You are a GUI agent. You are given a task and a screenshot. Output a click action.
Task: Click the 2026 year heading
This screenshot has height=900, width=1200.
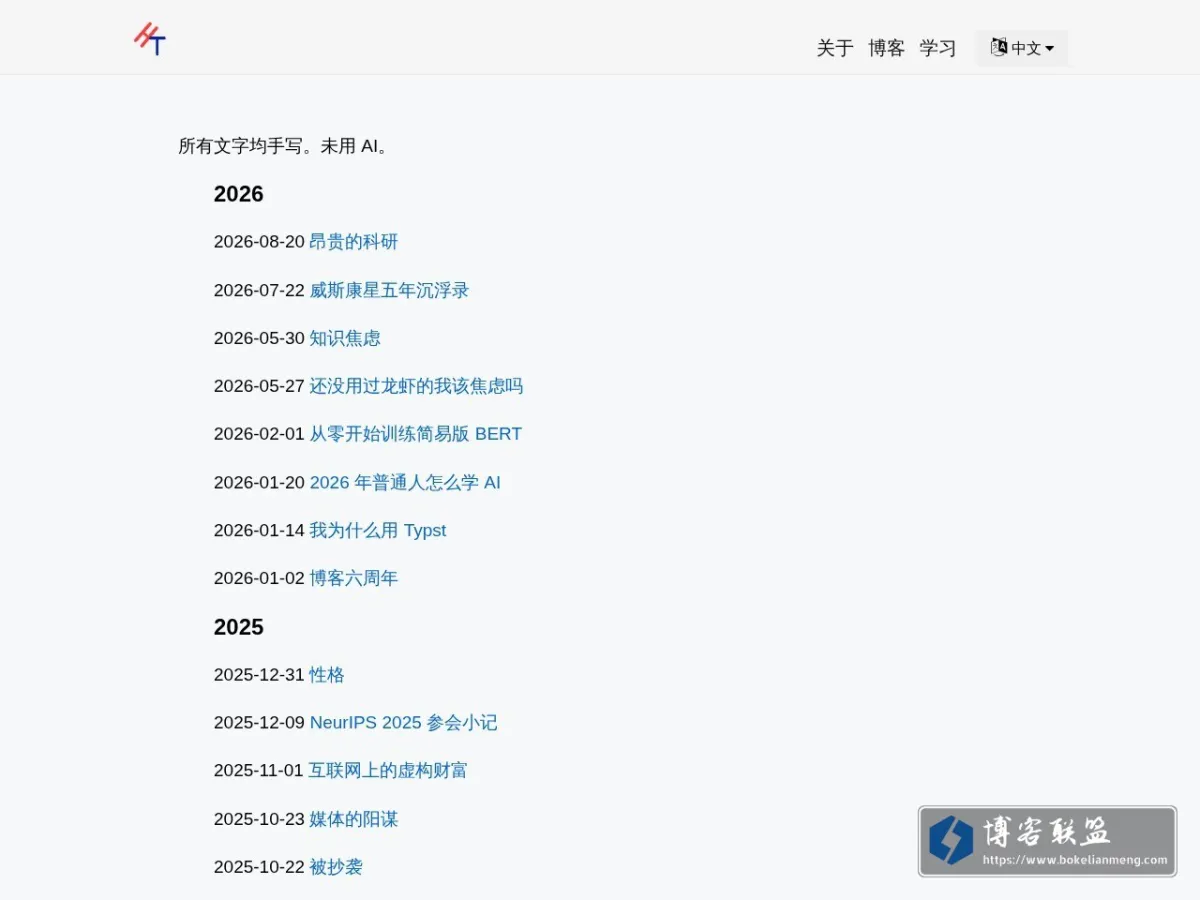(x=238, y=194)
